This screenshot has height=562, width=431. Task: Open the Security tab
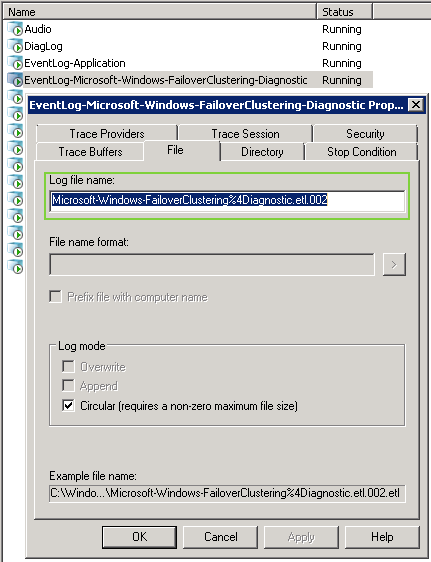coord(365,134)
